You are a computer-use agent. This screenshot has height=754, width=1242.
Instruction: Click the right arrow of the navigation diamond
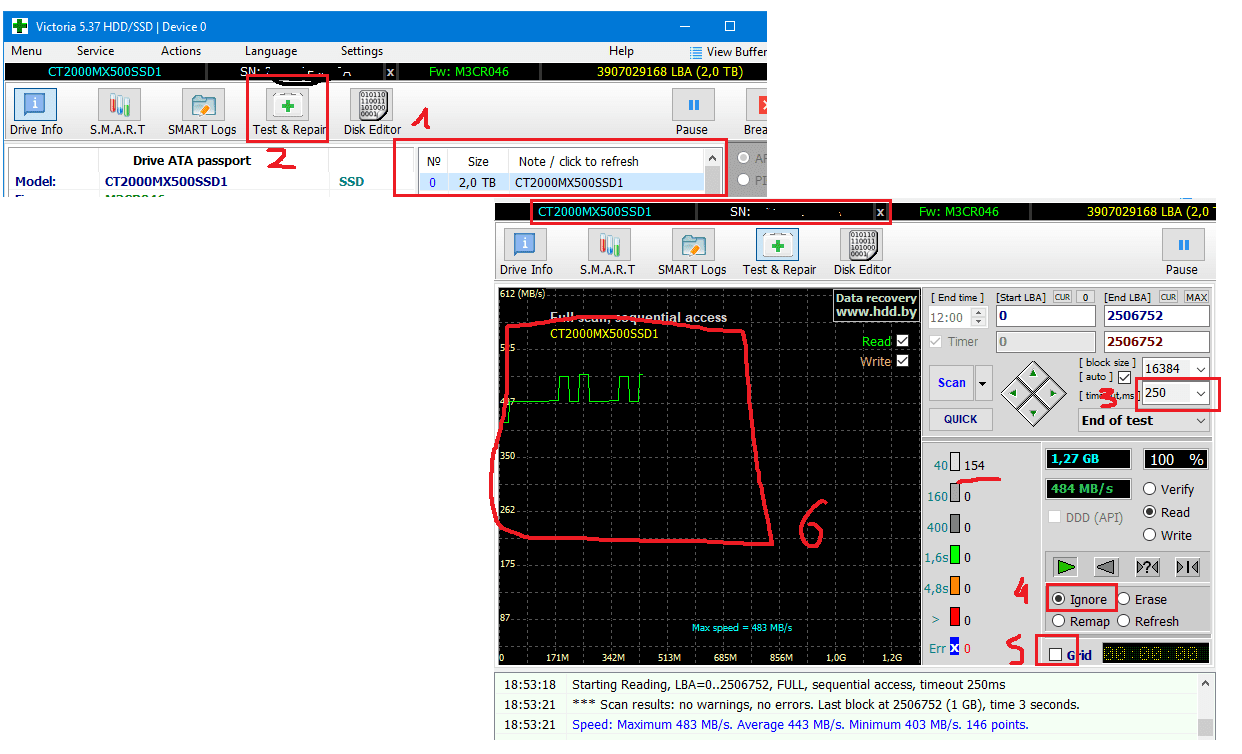1054,391
